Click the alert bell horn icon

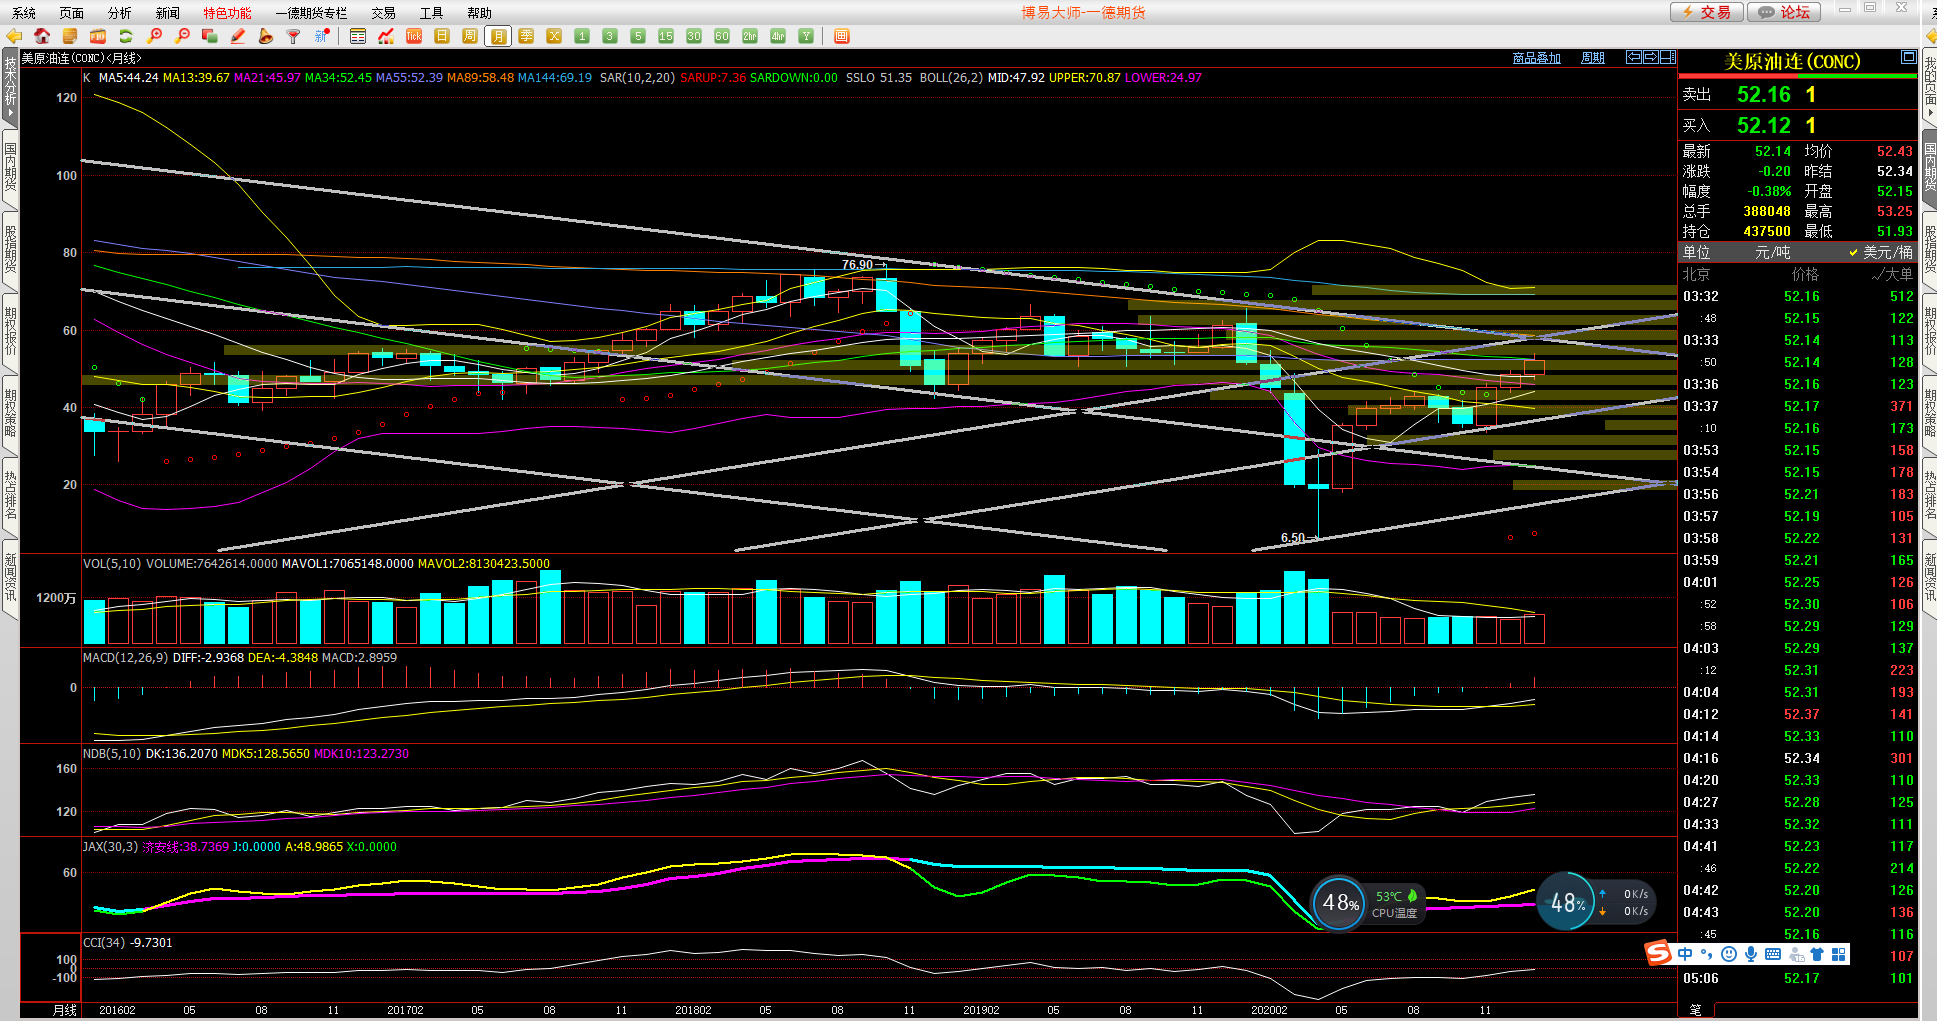point(266,36)
